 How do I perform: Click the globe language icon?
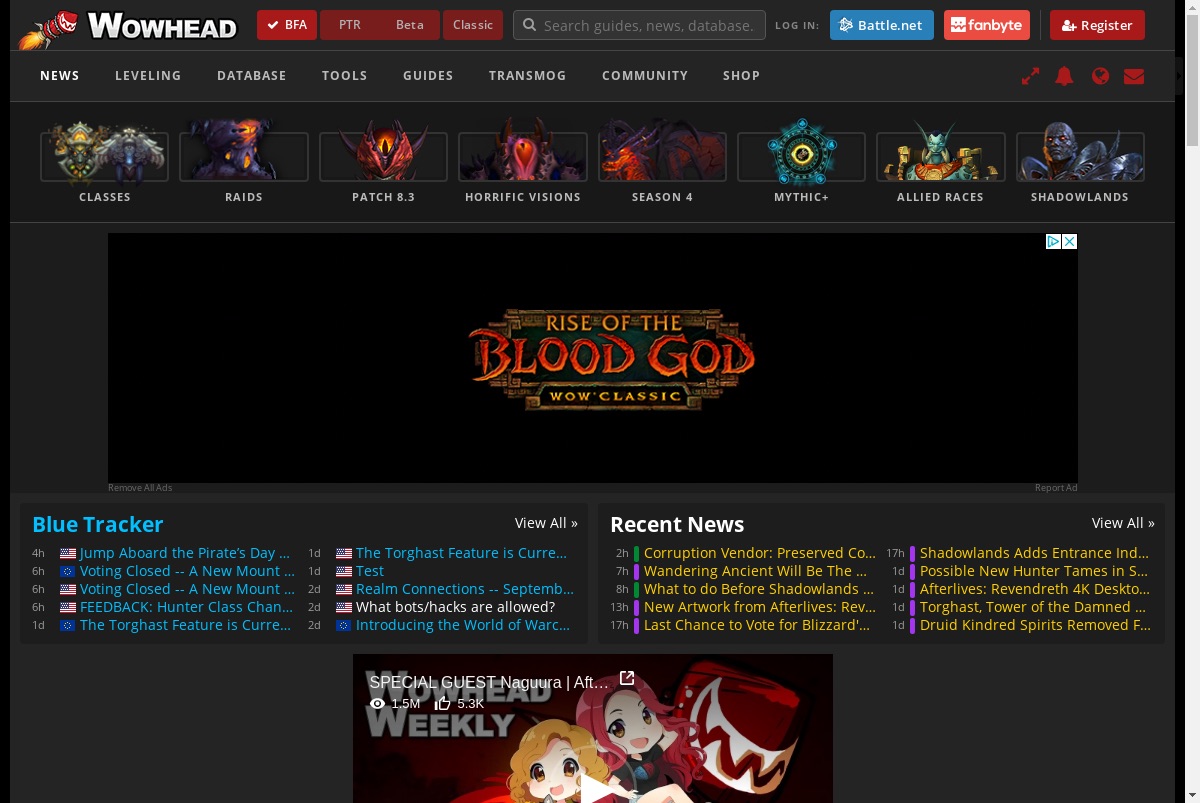click(1100, 76)
